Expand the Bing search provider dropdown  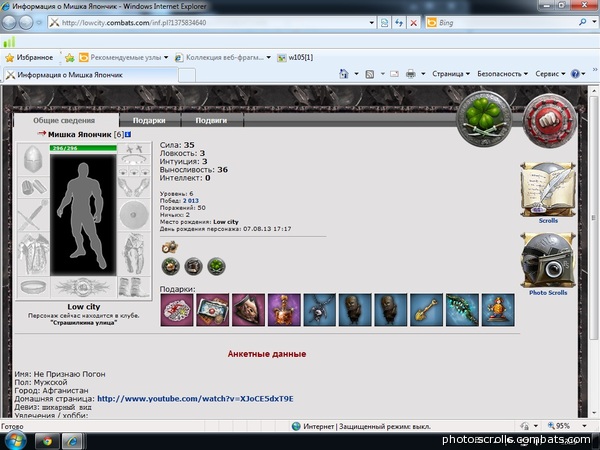(x=594, y=23)
